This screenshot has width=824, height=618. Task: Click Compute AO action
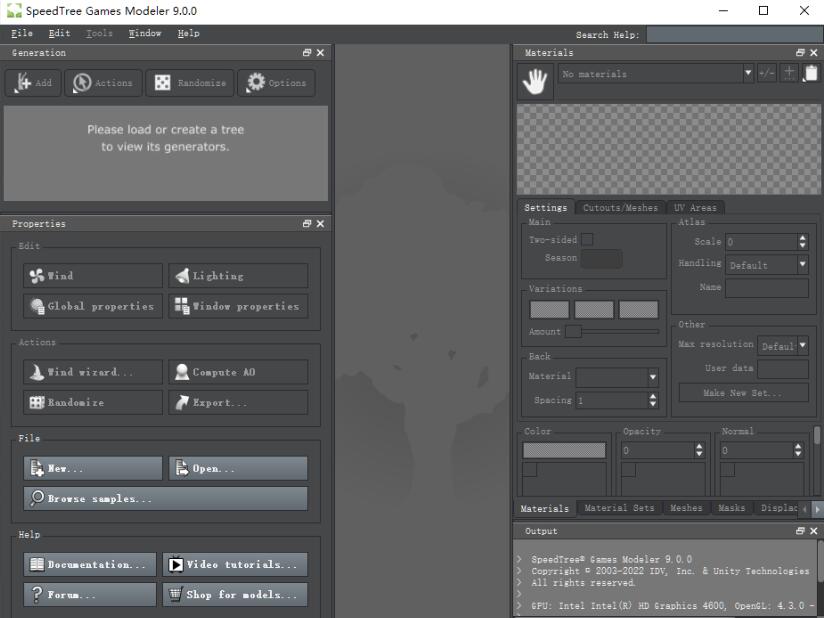coord(238,372)
